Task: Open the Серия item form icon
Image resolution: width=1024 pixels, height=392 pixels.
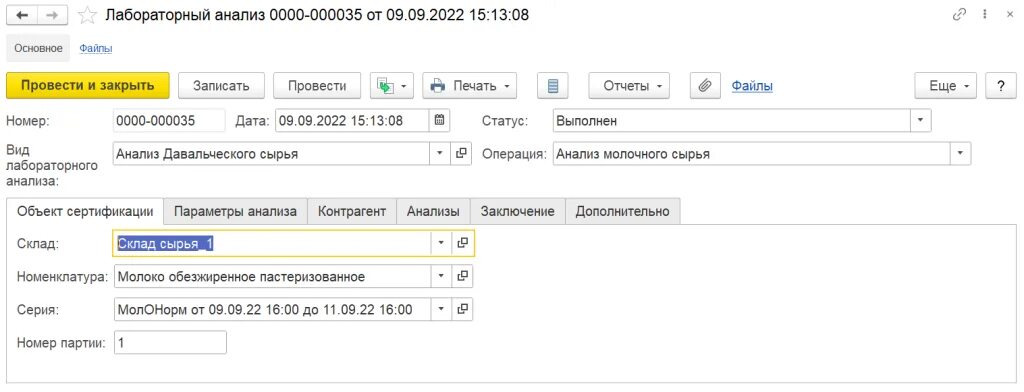Action: (x=462, y=309)
